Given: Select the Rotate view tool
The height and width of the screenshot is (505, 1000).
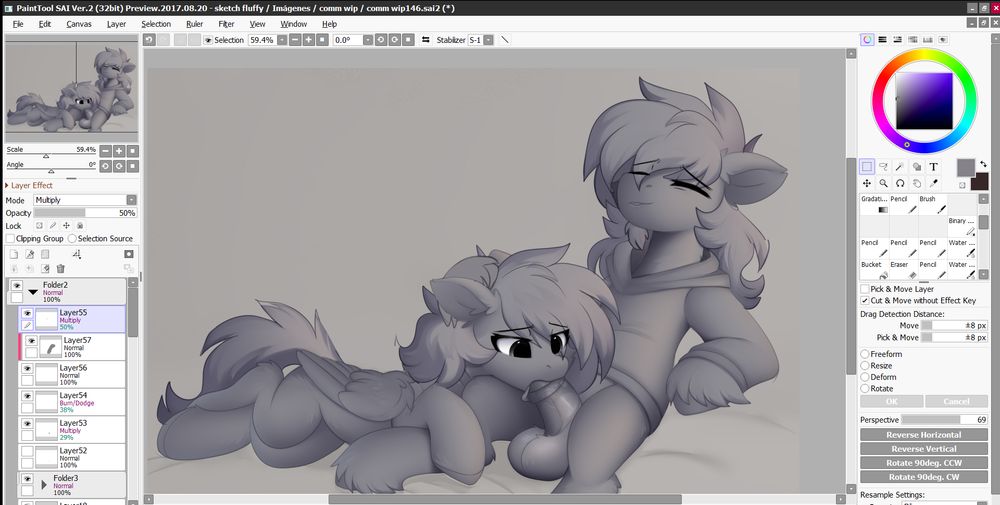Looking at the screenshot, I should (900, 183).
